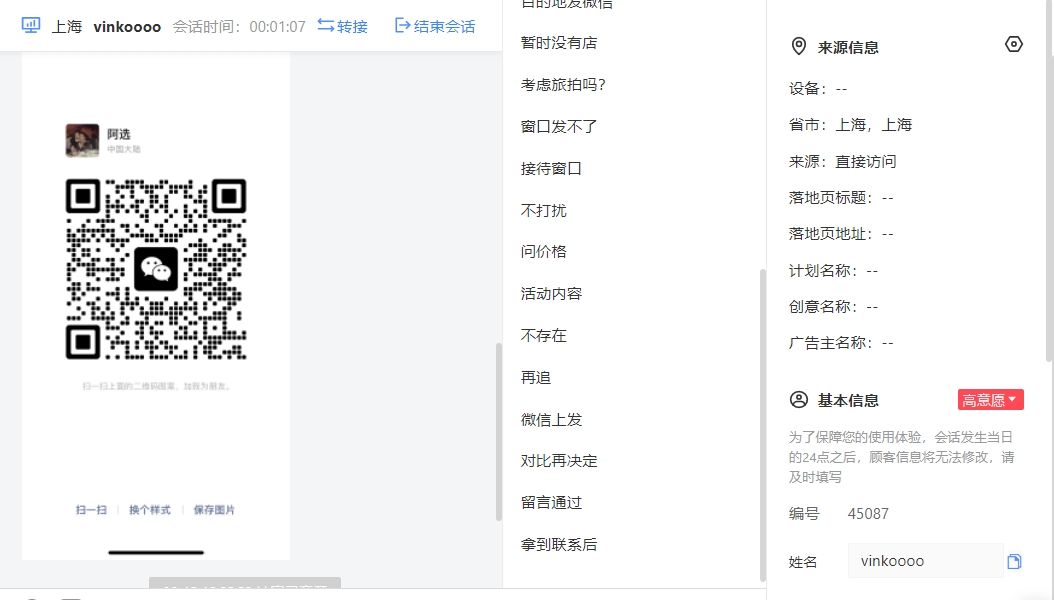This screenshot has width=1054, height=600.
Task: Click 结束会话 to end the session
Action: [435, 26]
